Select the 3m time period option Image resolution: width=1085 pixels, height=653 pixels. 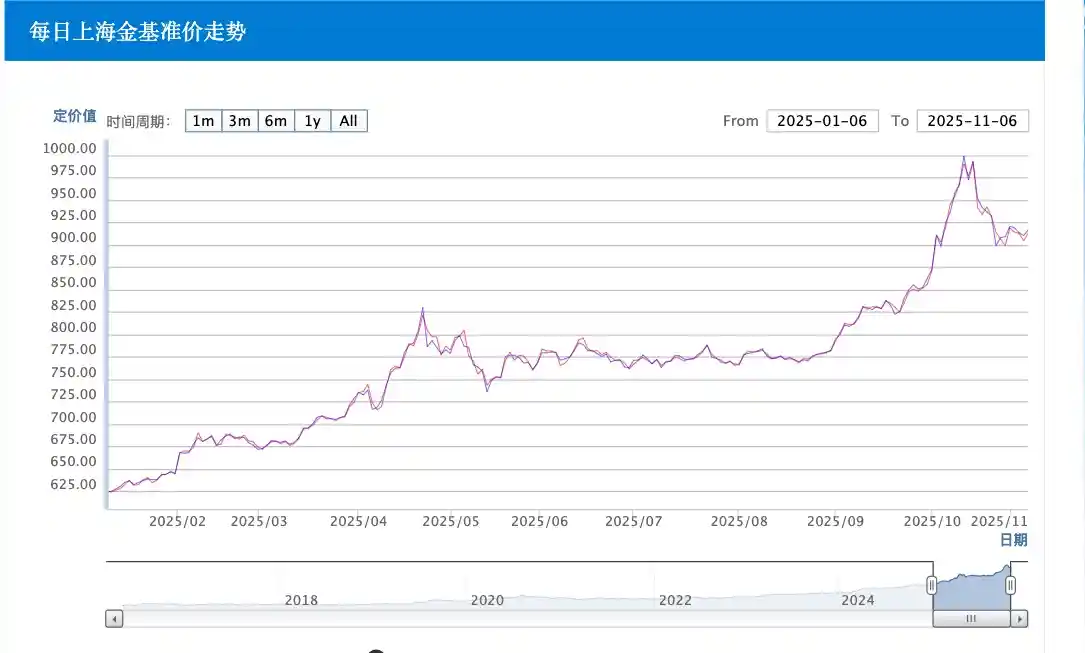click(239, 120)
